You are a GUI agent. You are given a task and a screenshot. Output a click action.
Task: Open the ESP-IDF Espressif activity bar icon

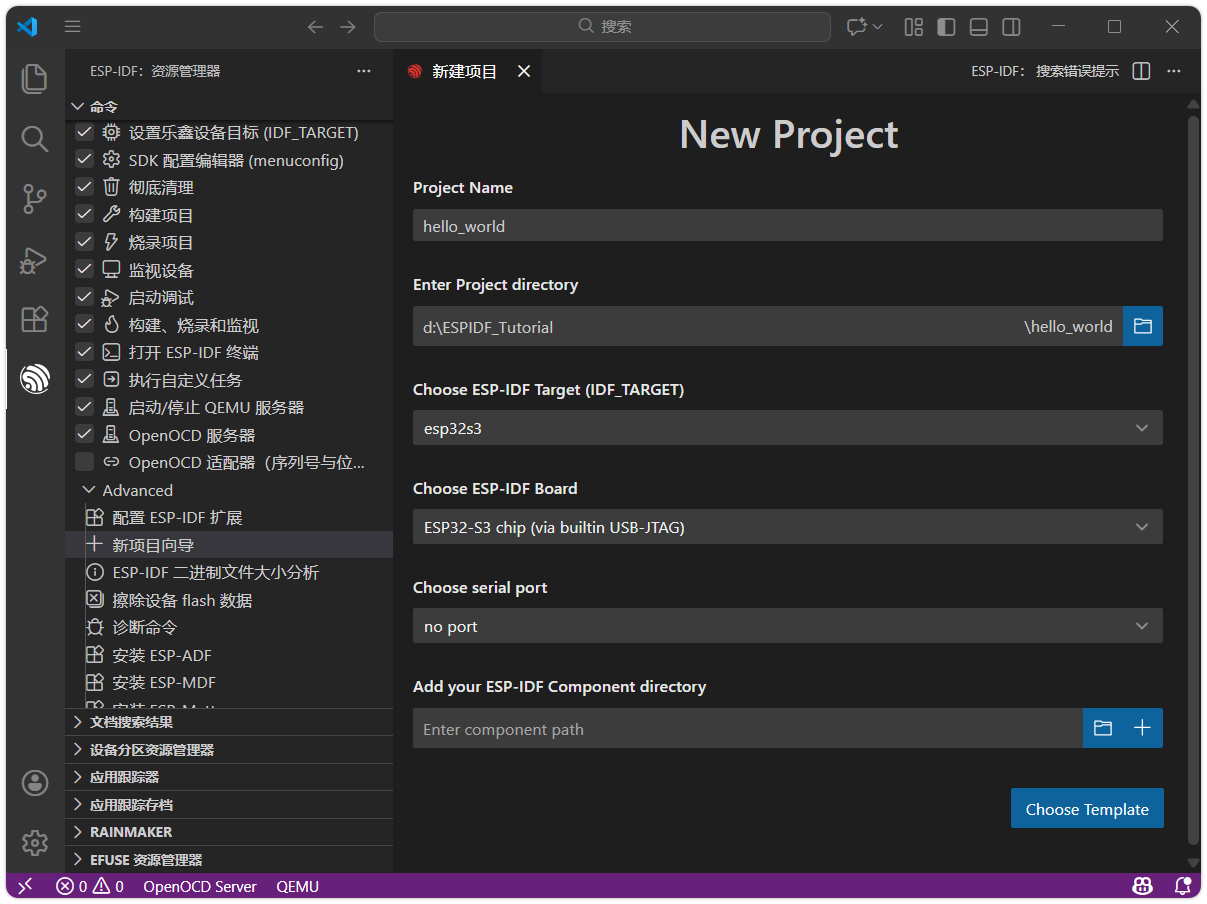(34, 379)
